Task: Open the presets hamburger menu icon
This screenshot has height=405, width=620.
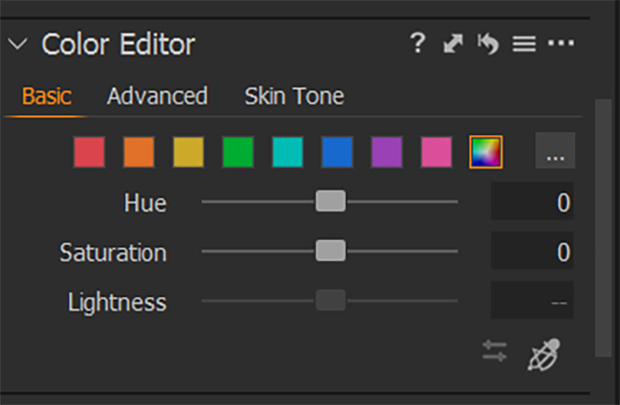Action: 524,44
